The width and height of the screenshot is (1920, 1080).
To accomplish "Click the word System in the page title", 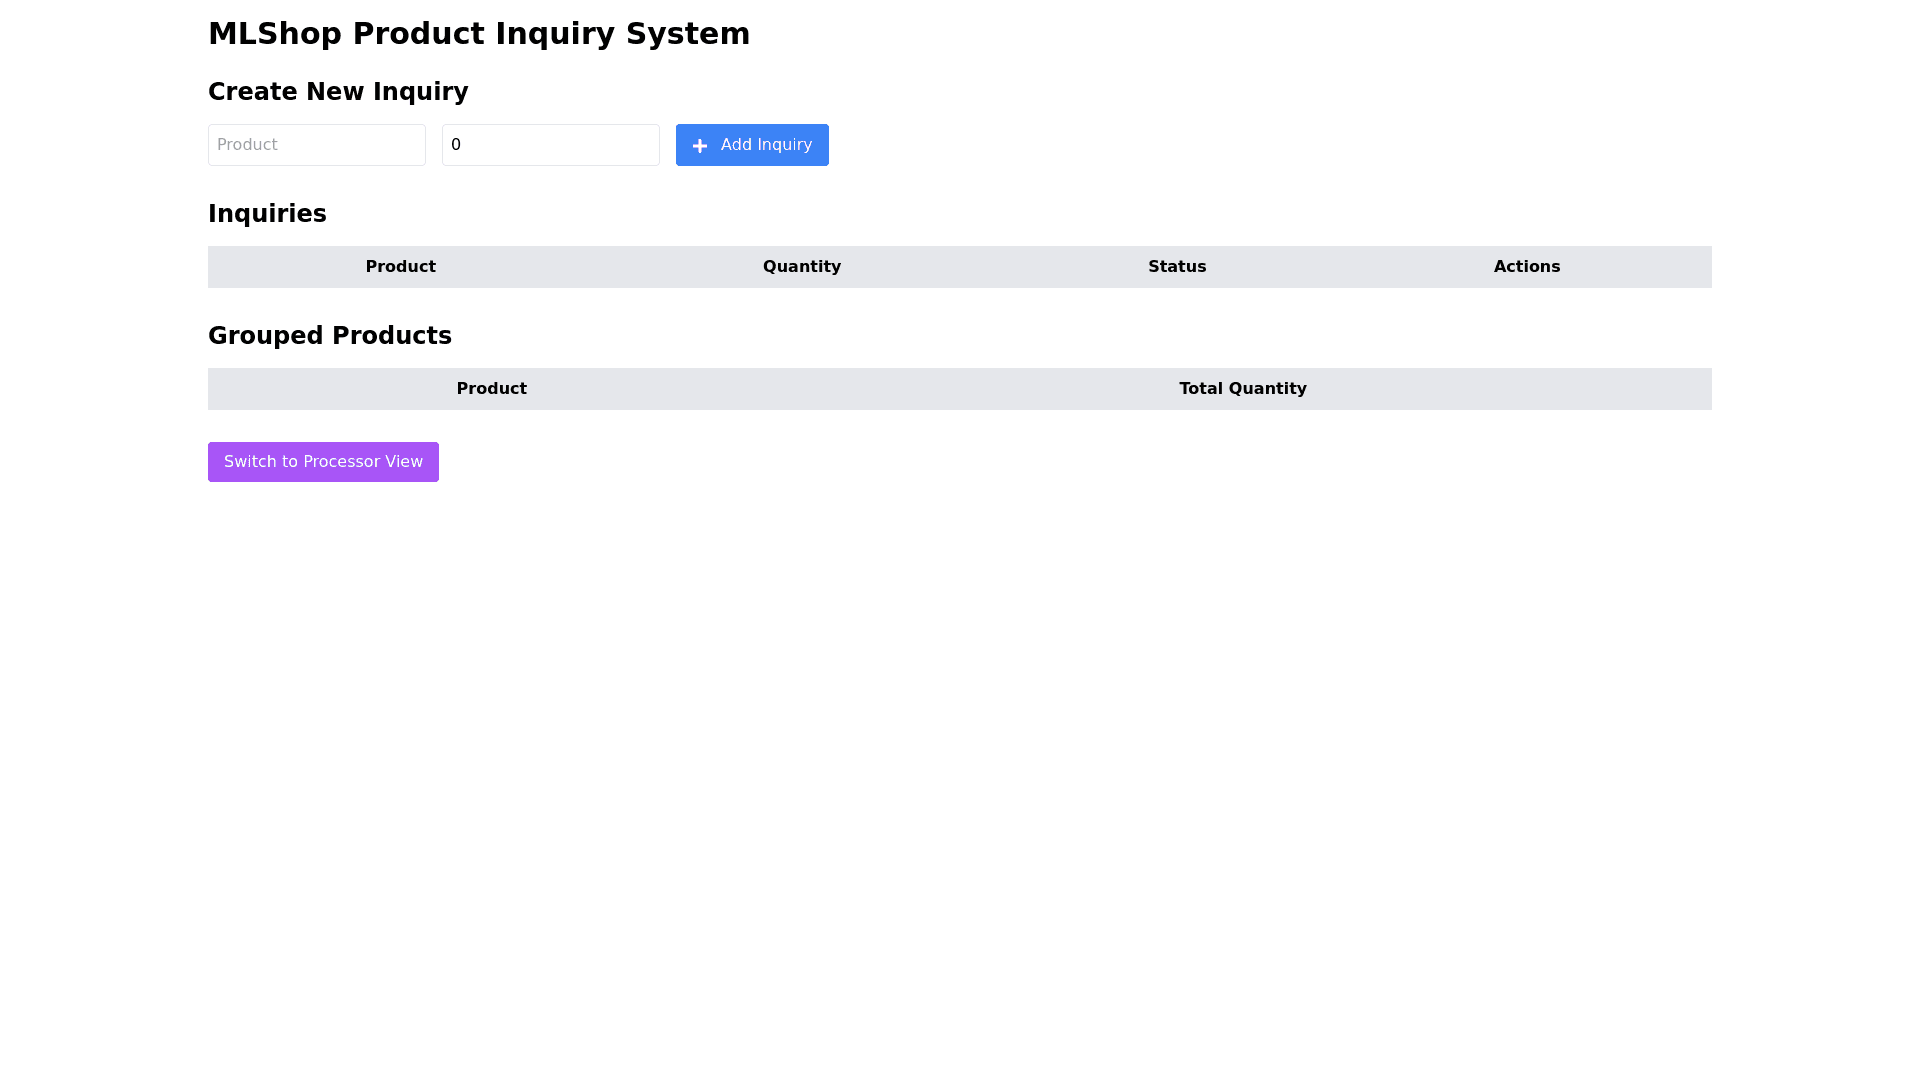I will pyautogui.click(x=687, y=34).
